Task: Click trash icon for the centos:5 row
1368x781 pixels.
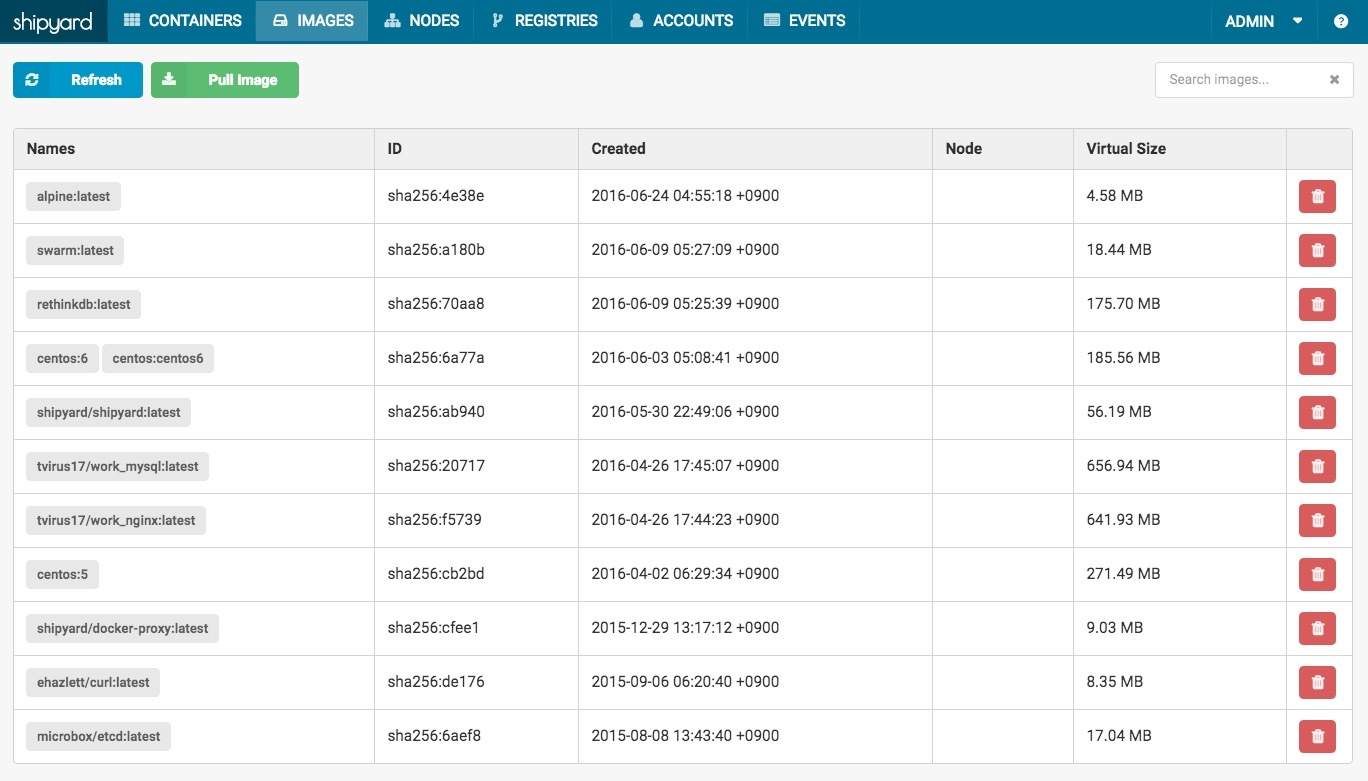Action: pos(1316,574)
